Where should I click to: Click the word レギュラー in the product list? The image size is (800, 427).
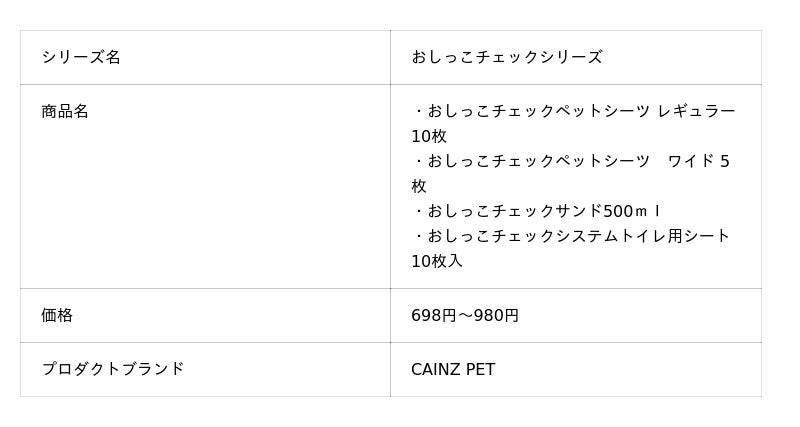pyautogui.click(x=696, y=111)
